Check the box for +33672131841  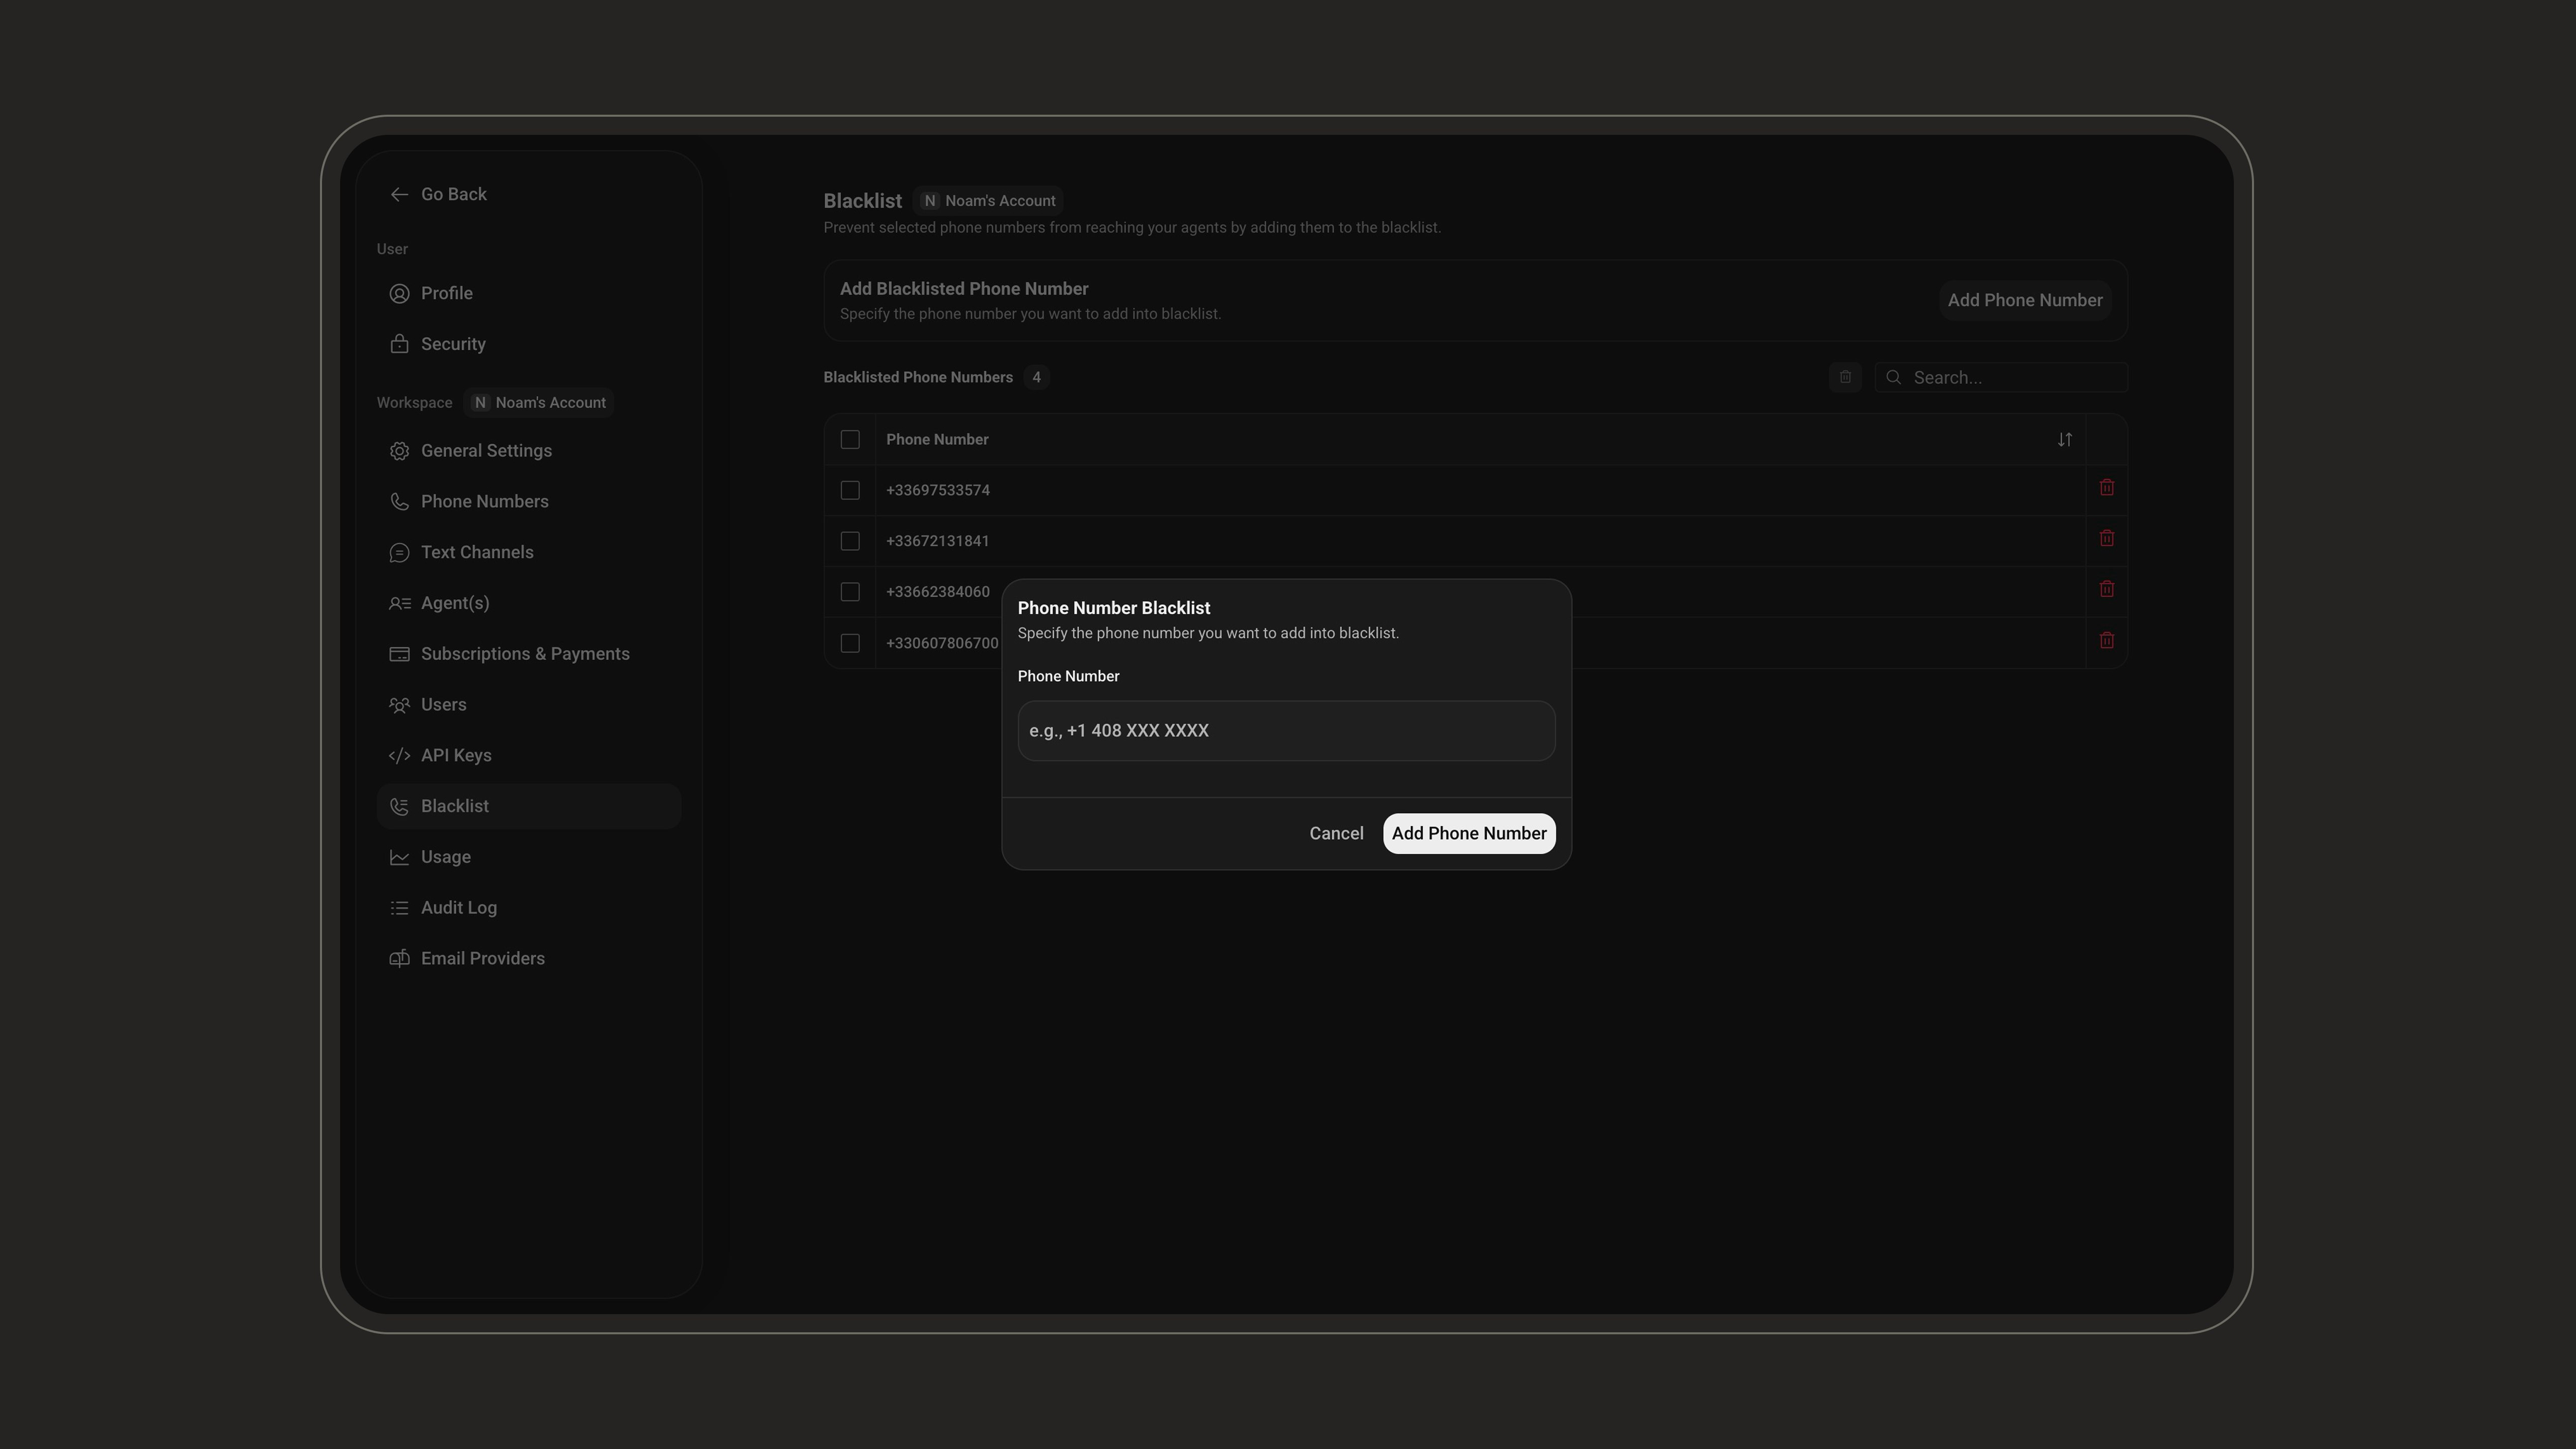click(x=850, y=541)
